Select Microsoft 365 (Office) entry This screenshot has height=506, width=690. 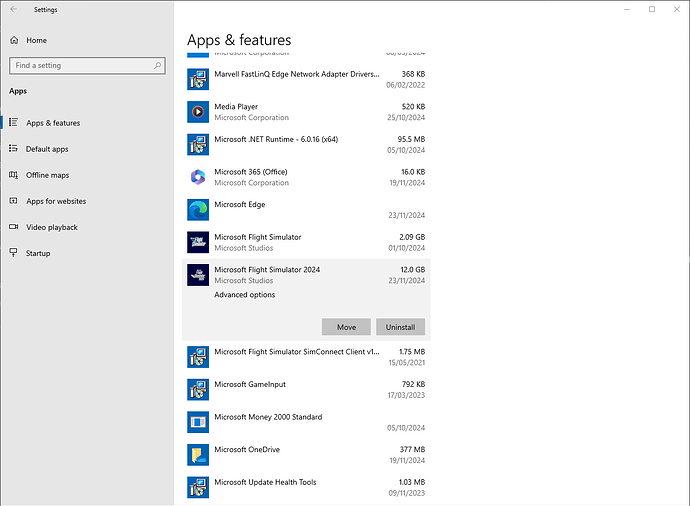(x=306, y=177)
